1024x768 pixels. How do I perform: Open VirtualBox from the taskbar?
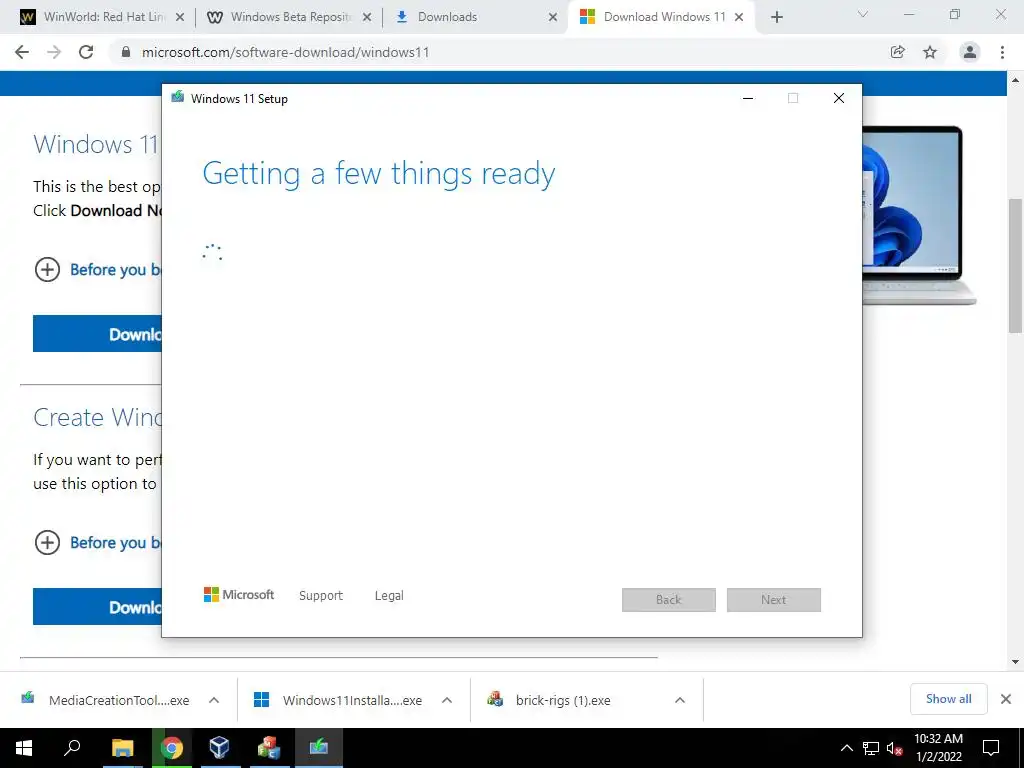(x=219, y=748)
